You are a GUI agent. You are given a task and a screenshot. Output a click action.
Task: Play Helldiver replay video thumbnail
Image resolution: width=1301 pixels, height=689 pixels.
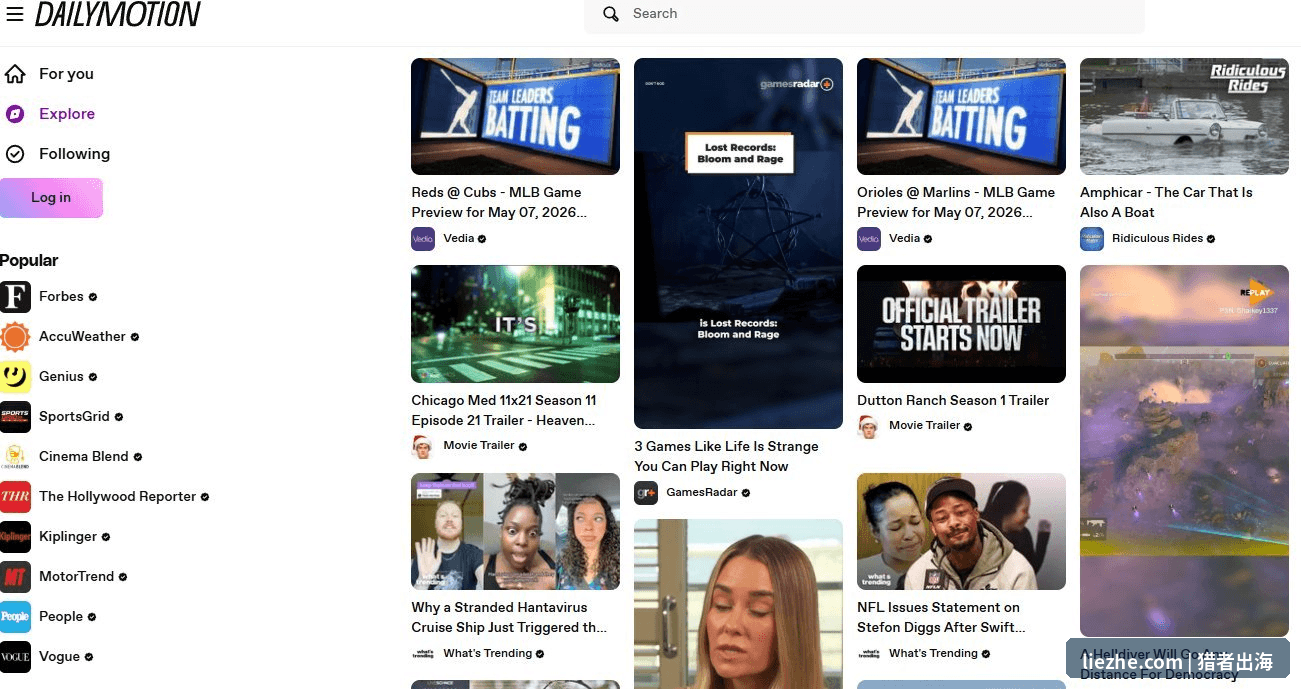pyautogui.click(x=1184, y=450)
